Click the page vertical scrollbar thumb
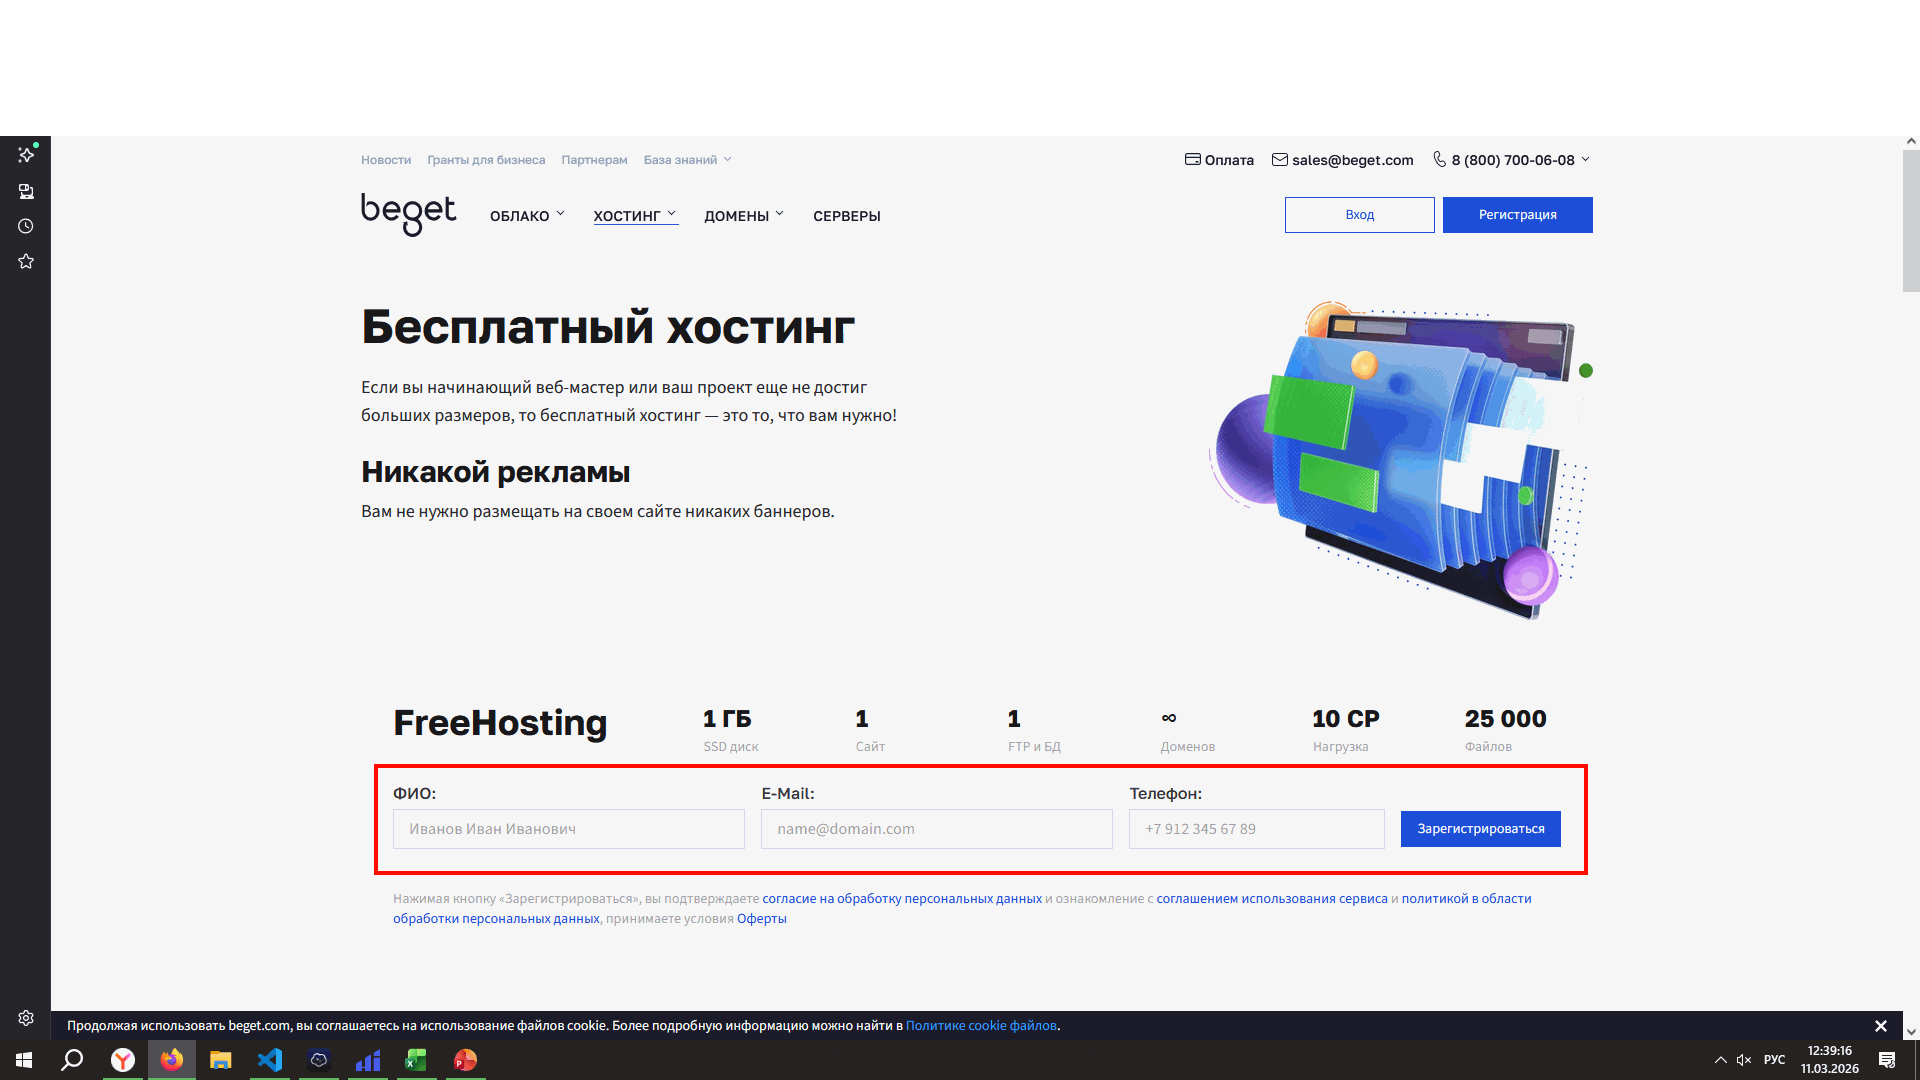1920x1080 pixels. (1911, 221)
